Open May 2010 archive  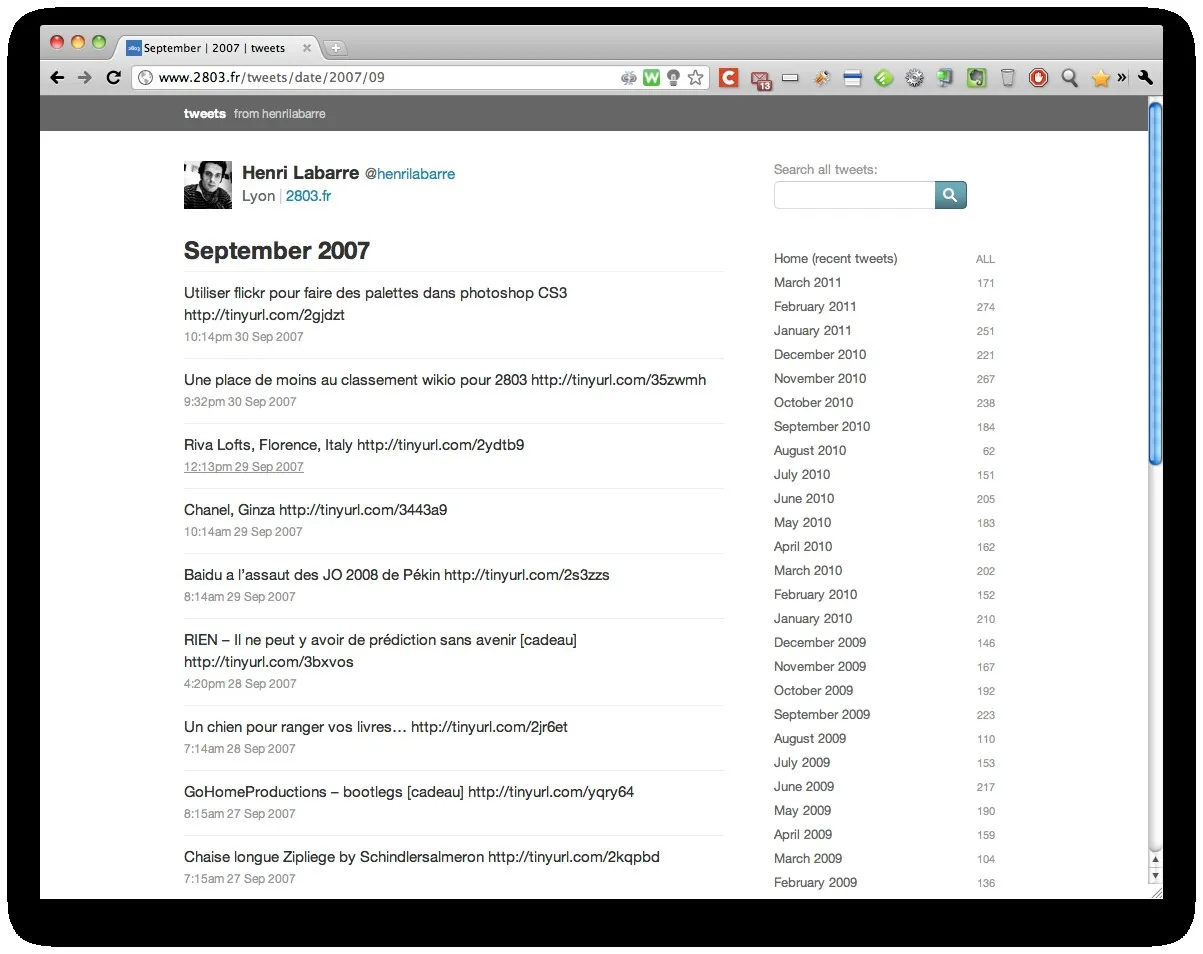pos(803,523)
